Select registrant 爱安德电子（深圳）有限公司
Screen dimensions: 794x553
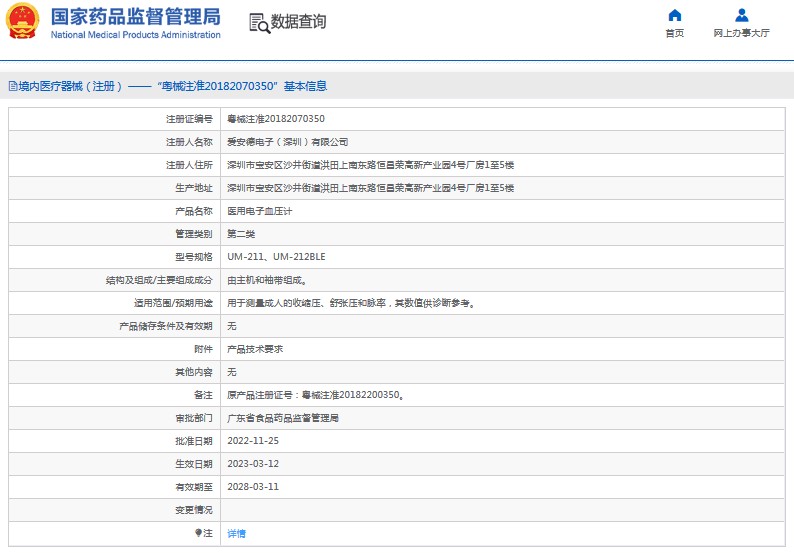288,142
